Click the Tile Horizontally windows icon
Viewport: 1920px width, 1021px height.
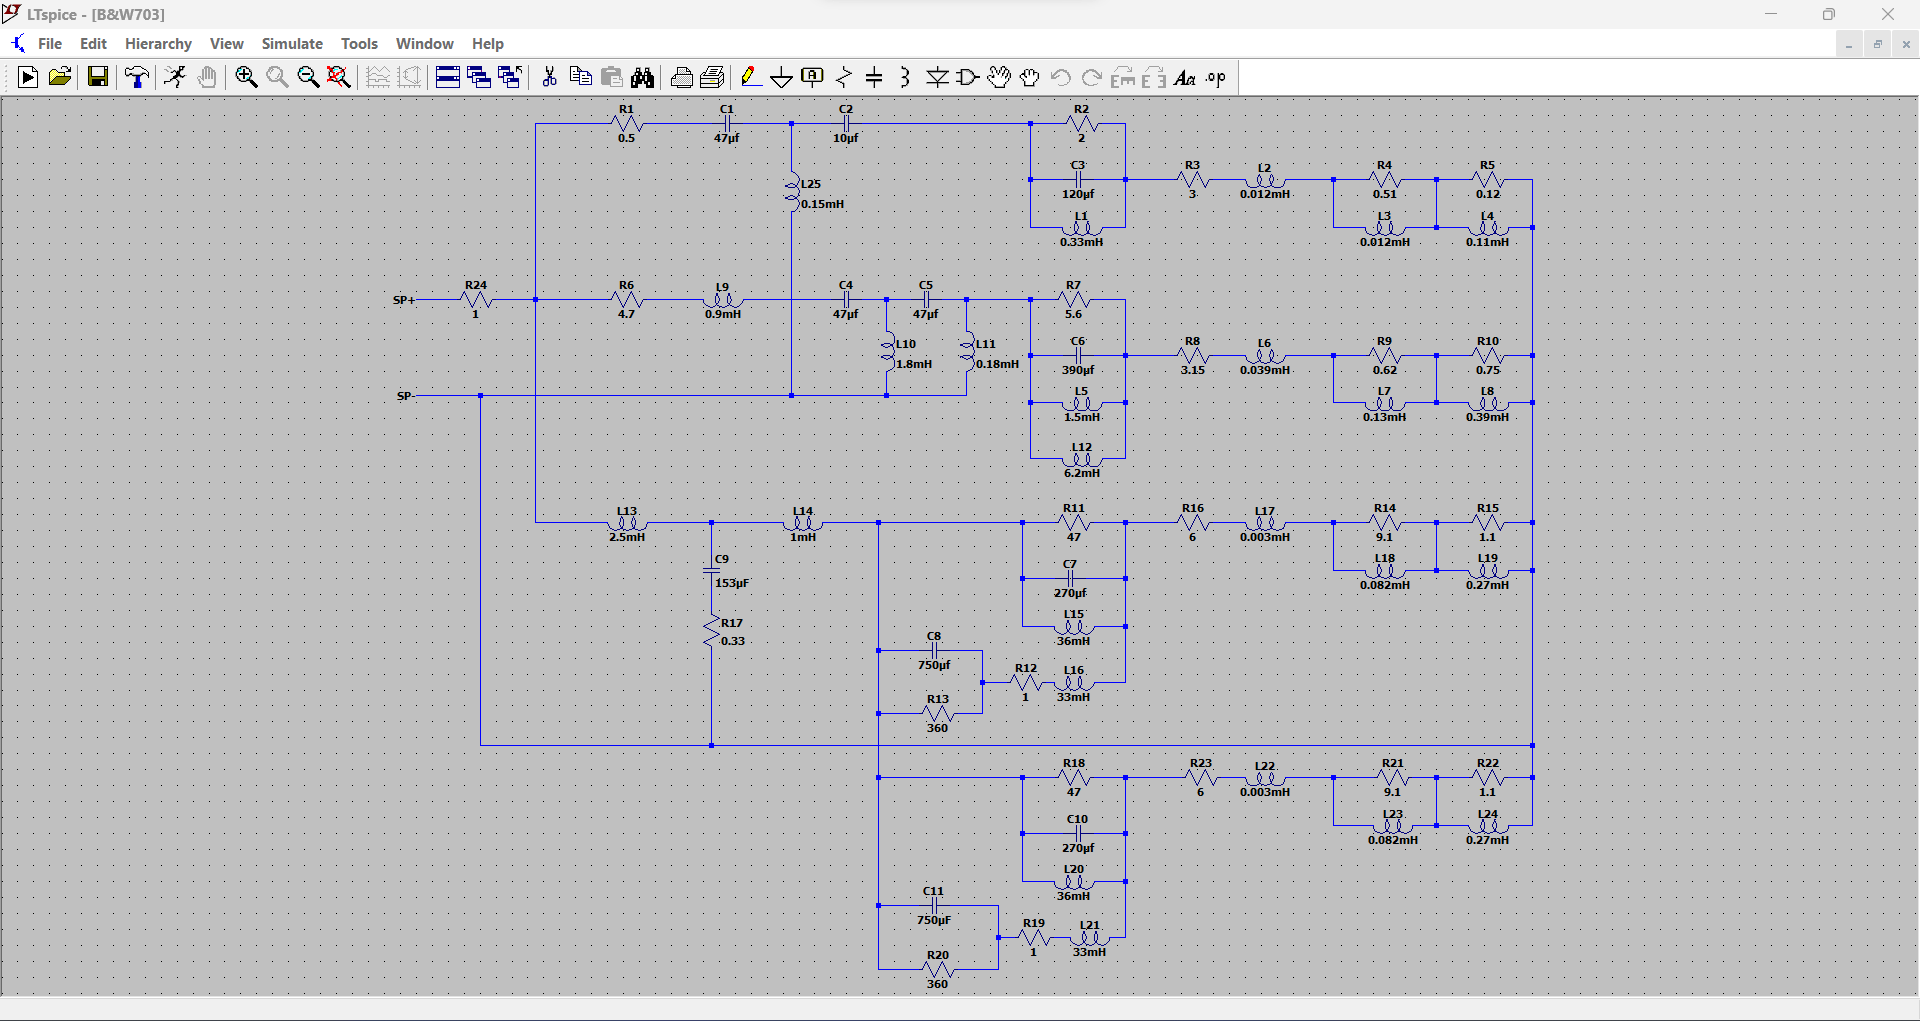click(447, 77)
